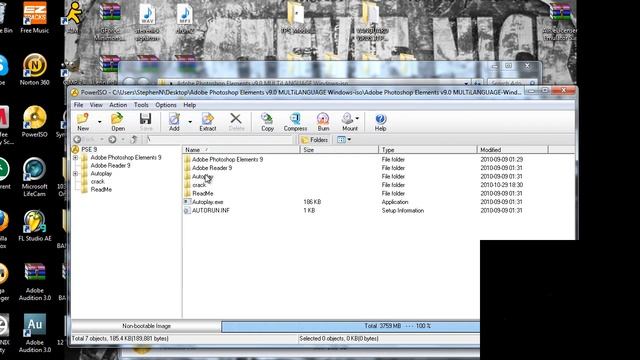This screenshot has height=360, width=640.
Task: Sort by Type column header
Action: [x=428, y=150]
